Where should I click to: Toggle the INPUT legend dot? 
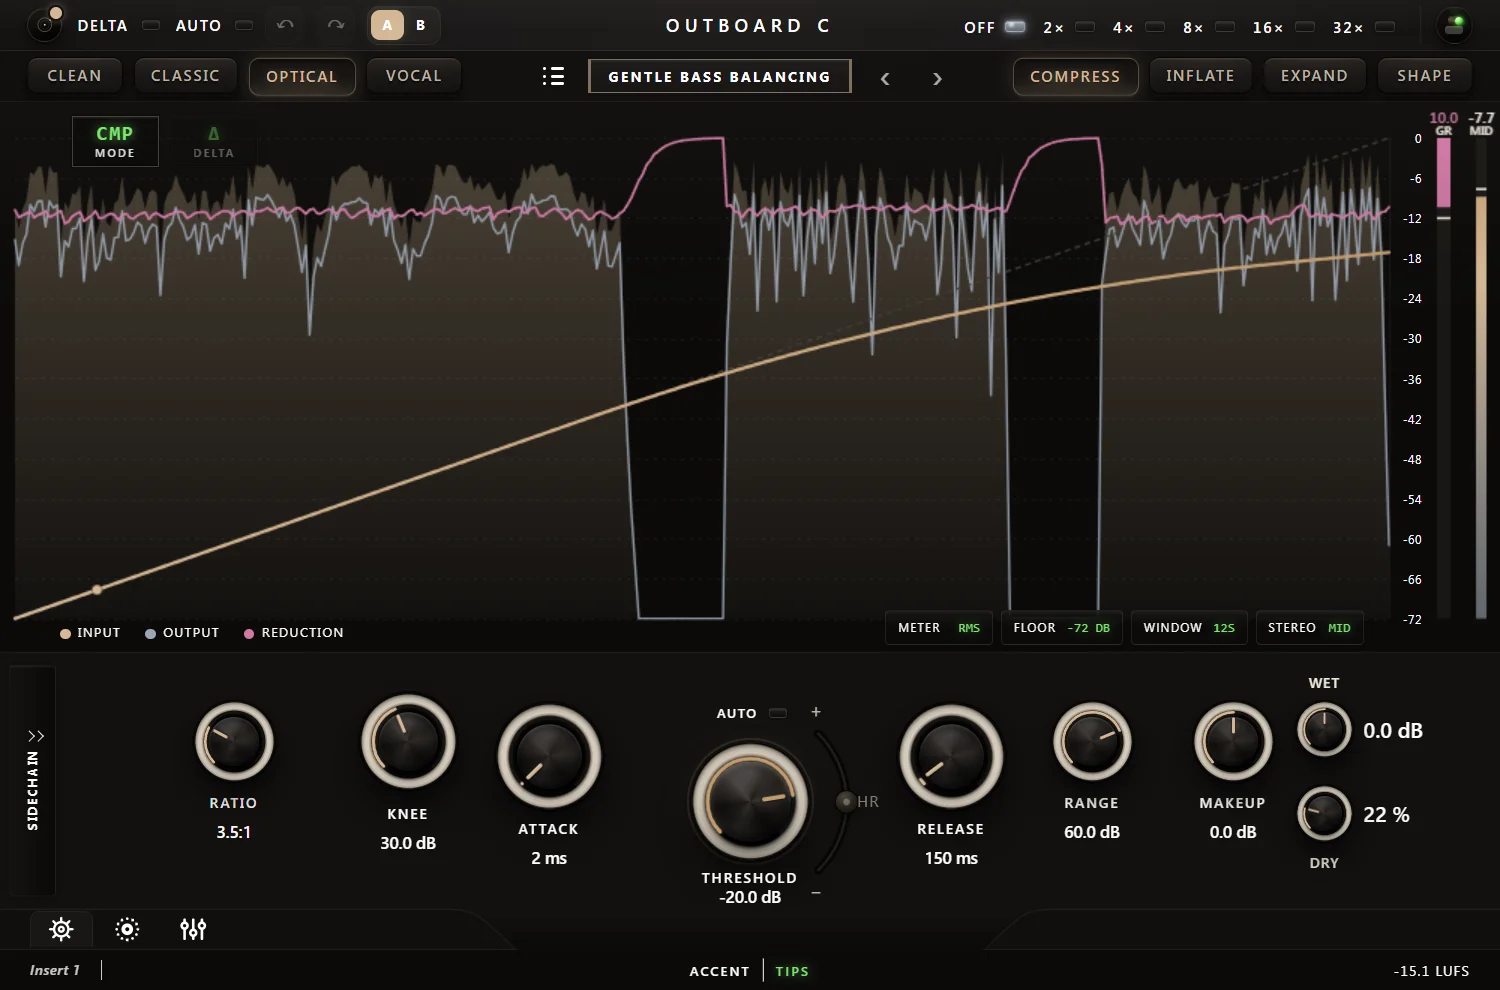point(65,634)
